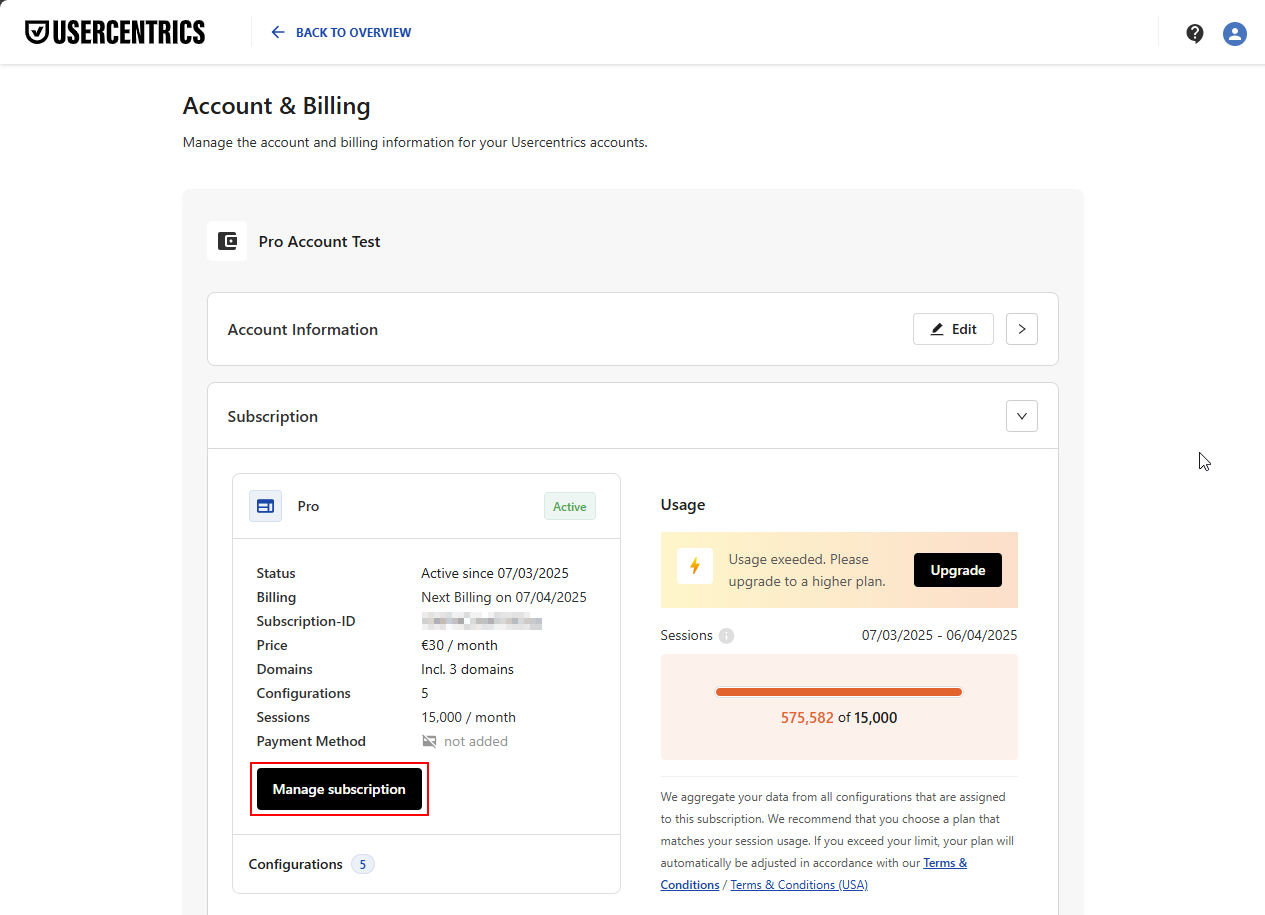The width and height of the screenshot is (1265, 915).
Task: Click the Usage exceeded warning message
Action: [807, 570]
